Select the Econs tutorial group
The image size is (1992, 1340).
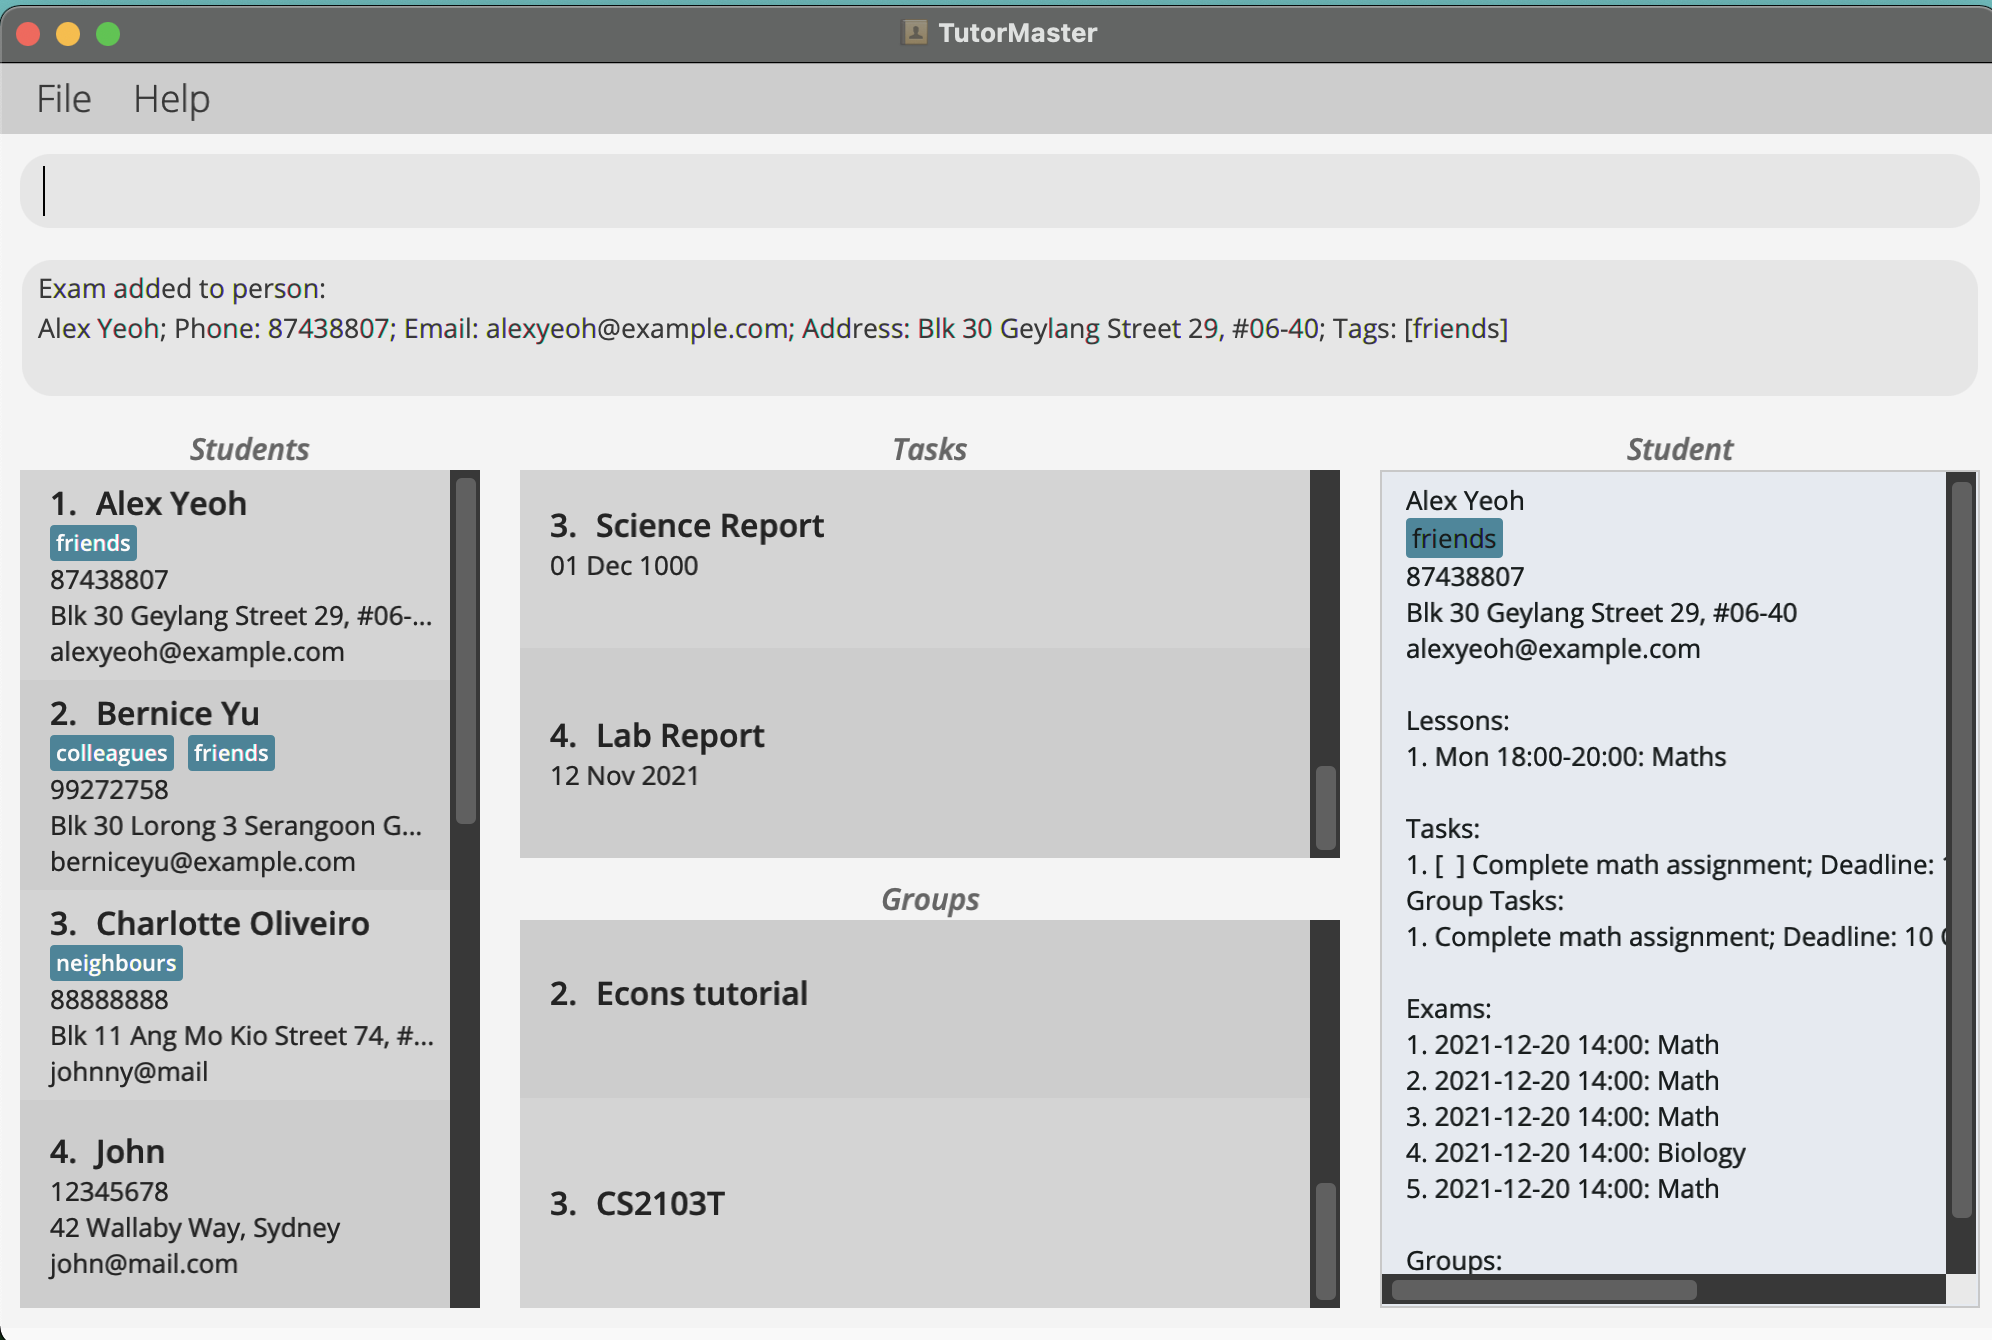coord(914,1008)
